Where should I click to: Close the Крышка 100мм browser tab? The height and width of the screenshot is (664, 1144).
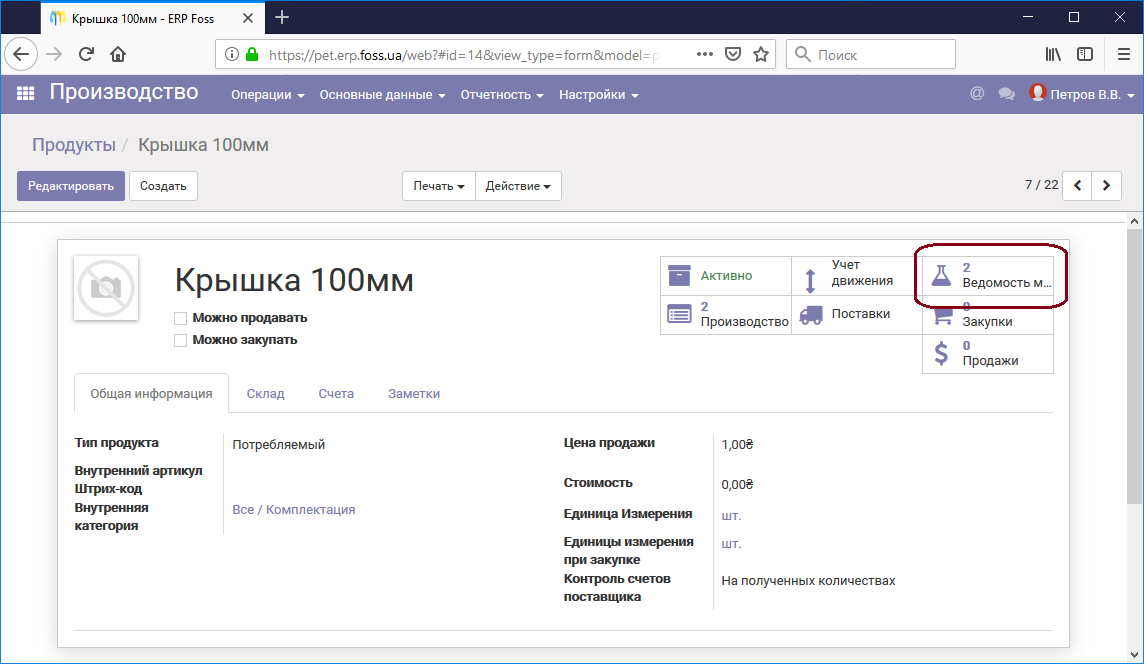[248, 18]
